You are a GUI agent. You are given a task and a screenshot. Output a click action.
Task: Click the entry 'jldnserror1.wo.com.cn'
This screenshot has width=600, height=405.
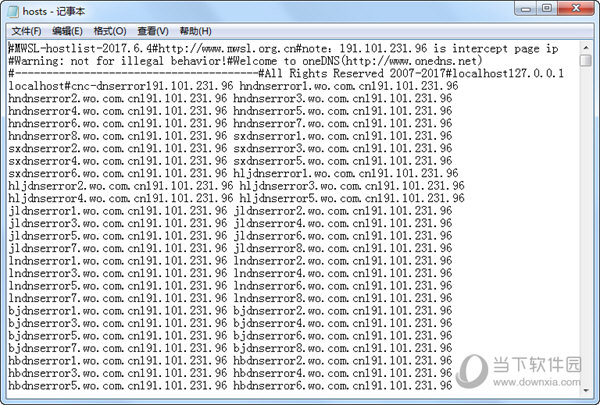[x=74, y=211]
